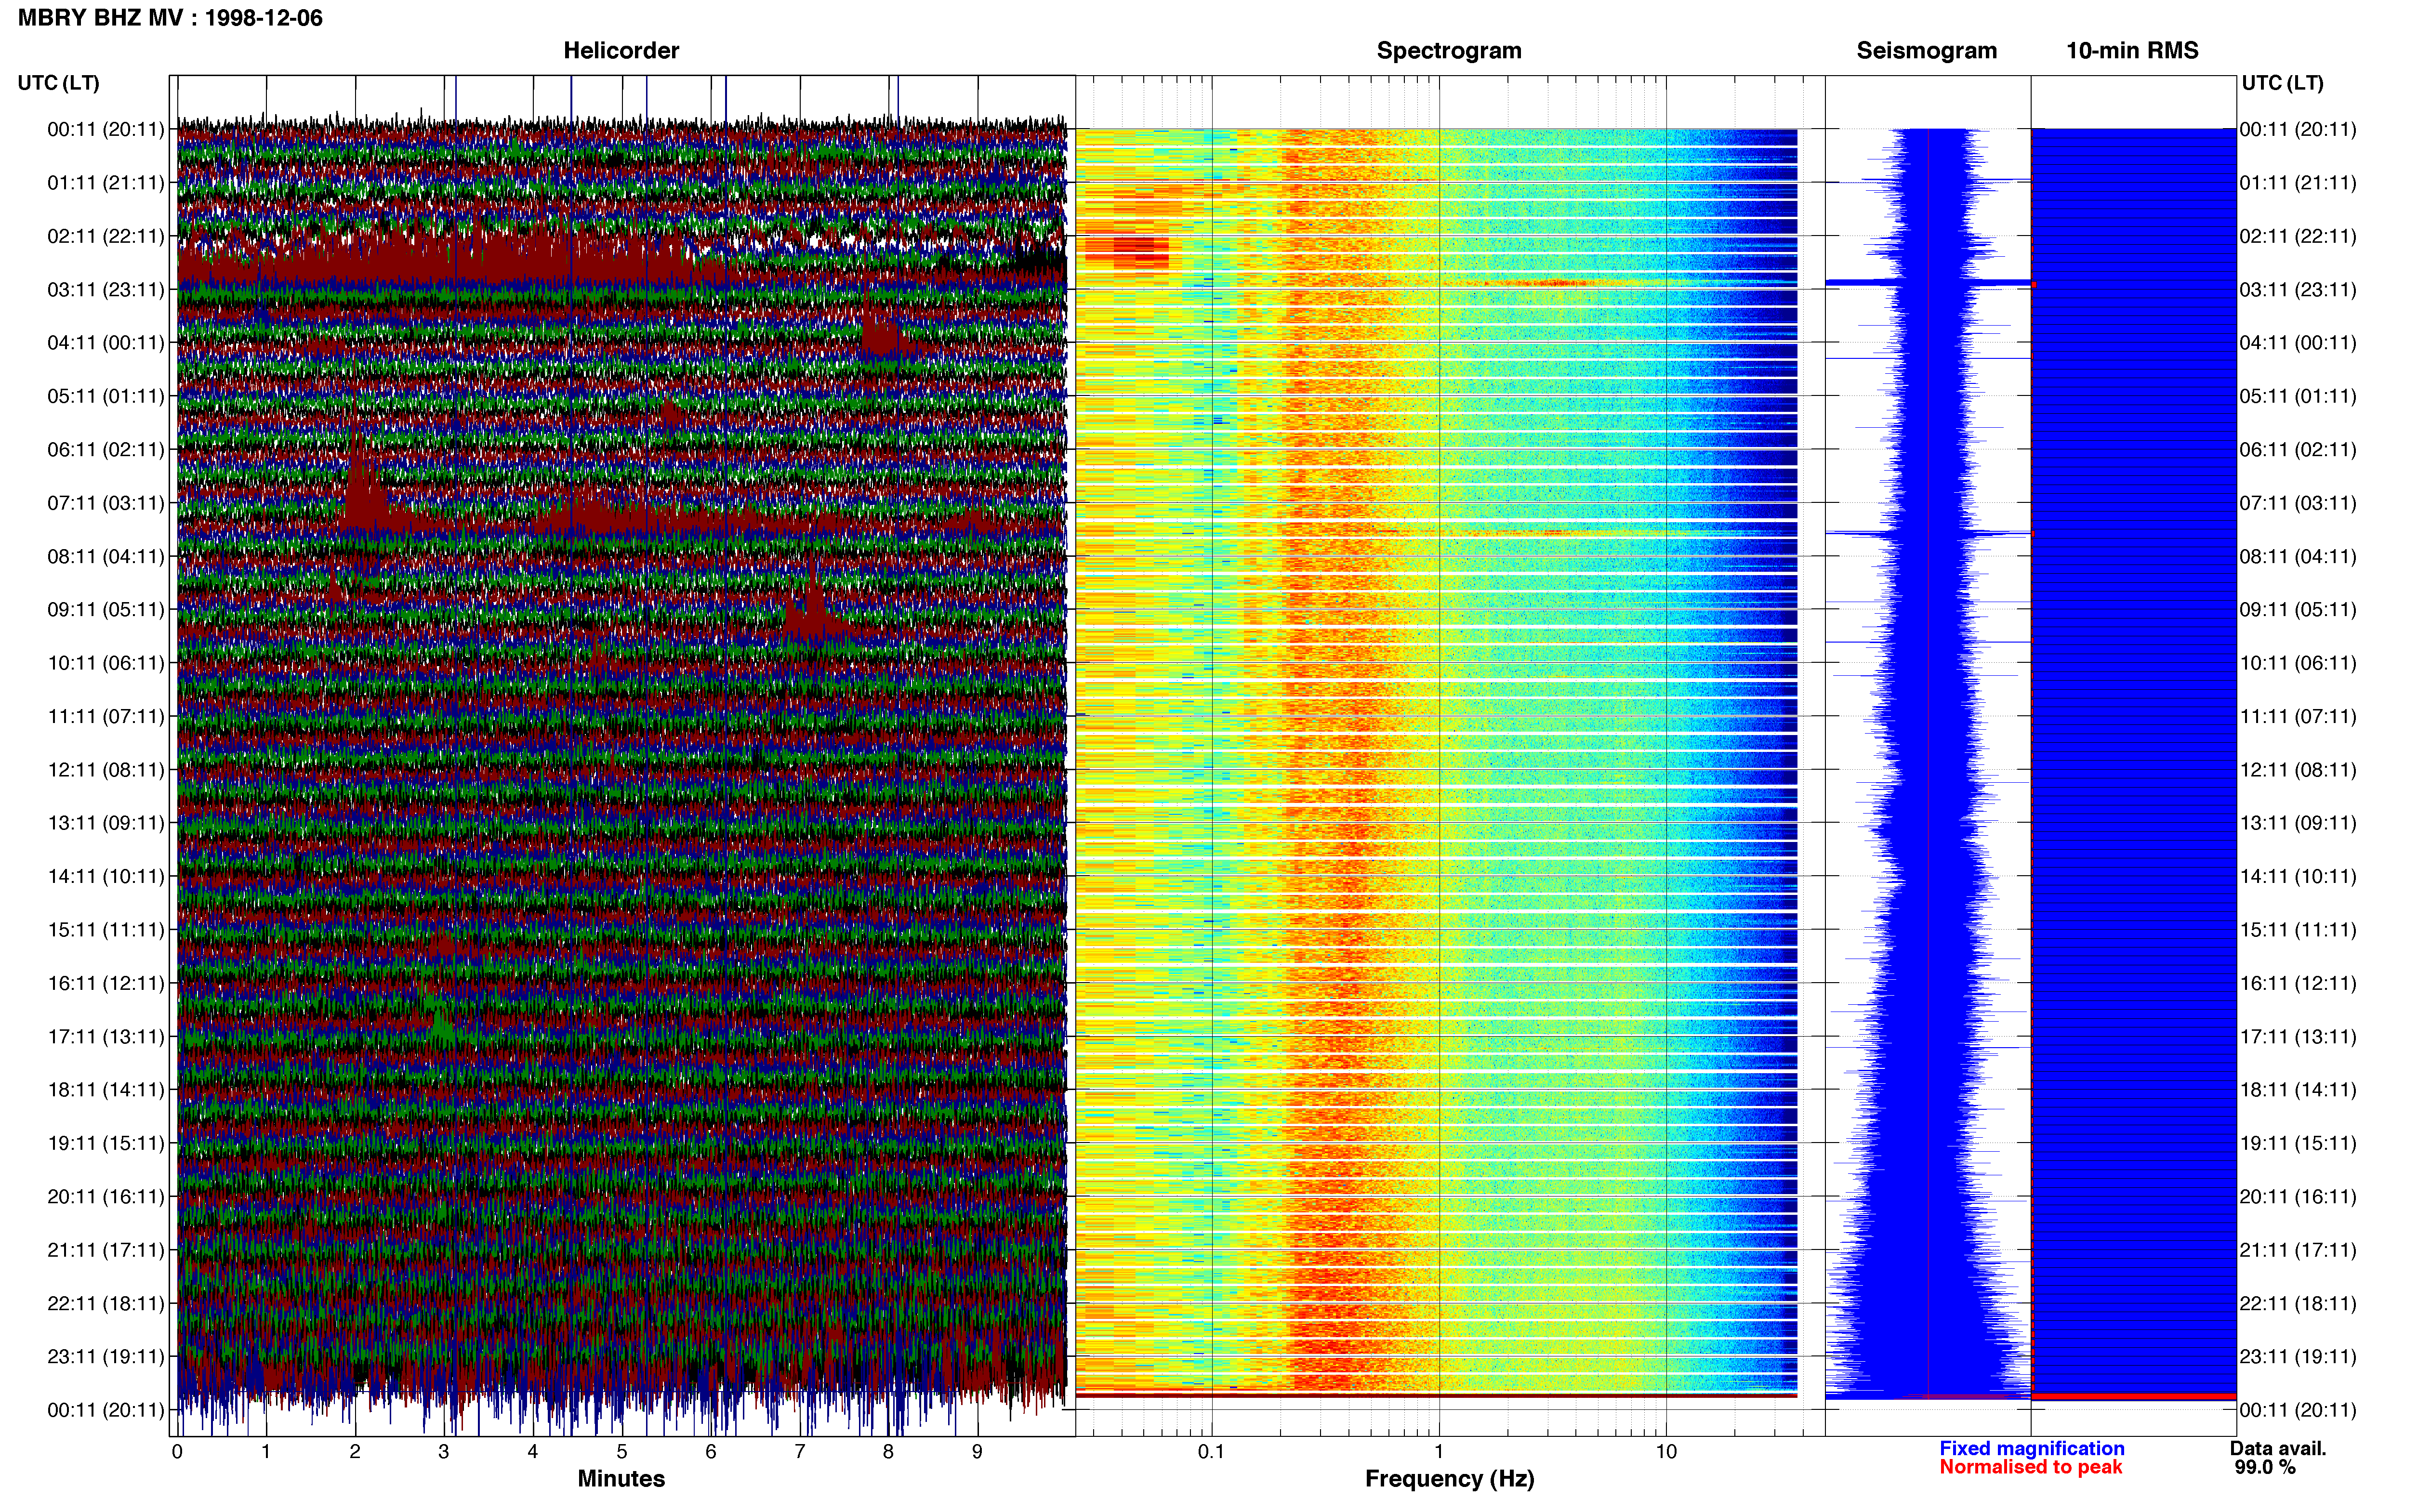Click the '99.0 %' availability value
2418x1512 pixels.
pyautogui.click(x=2265, y=1467)
